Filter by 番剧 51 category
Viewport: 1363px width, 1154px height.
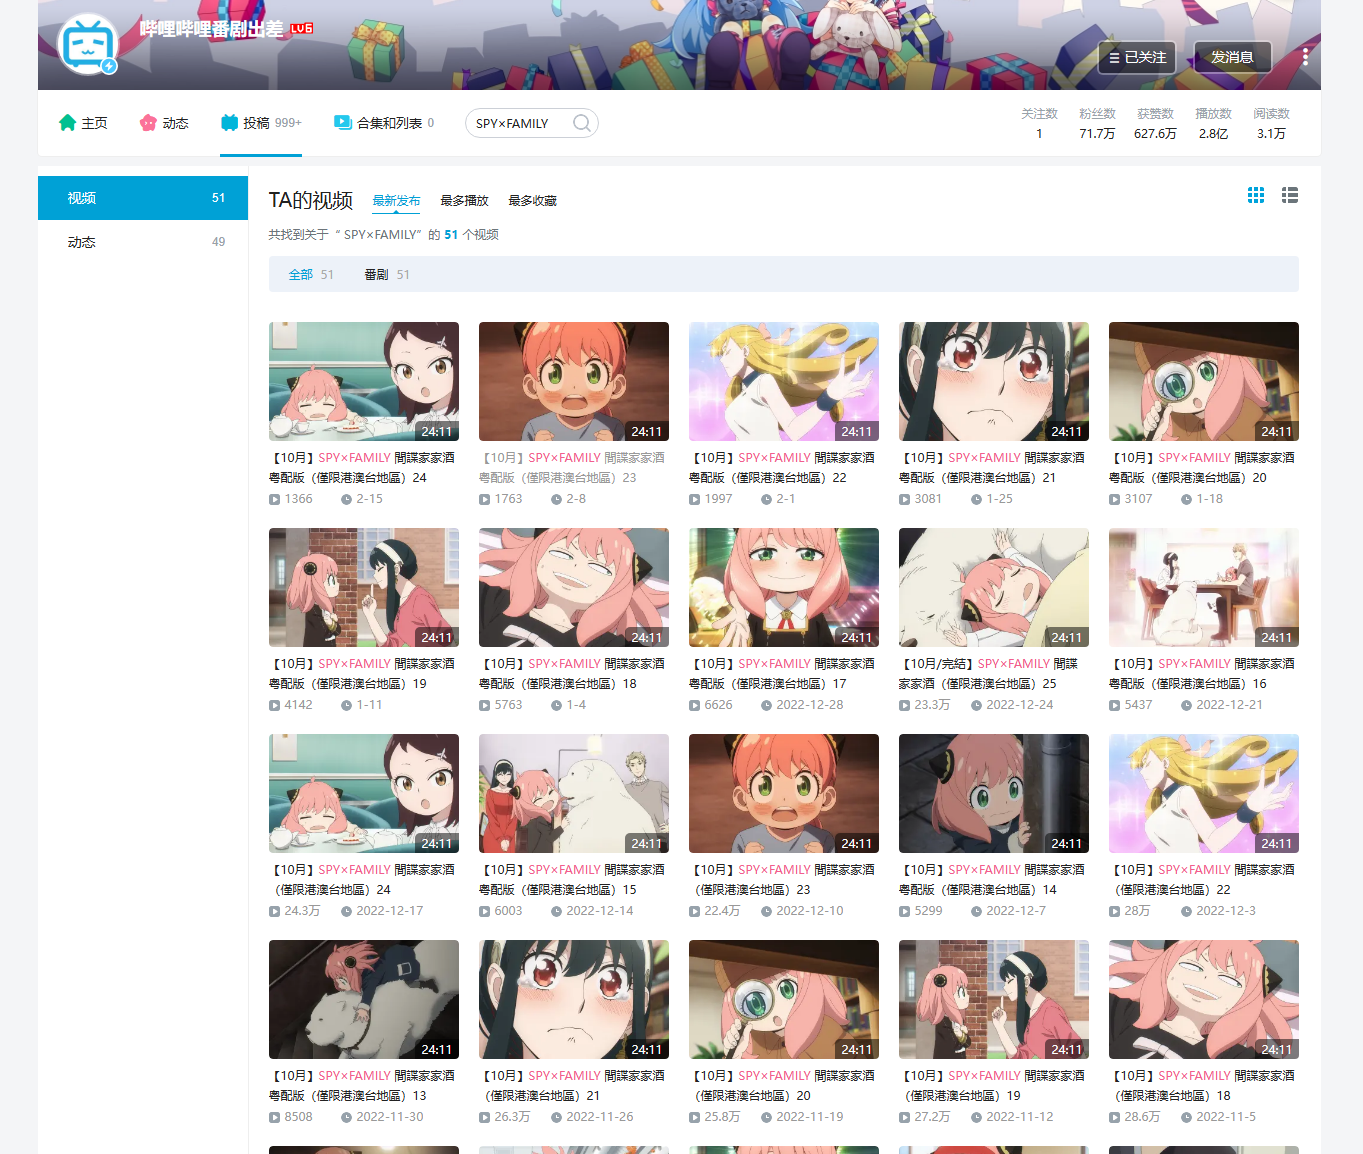[387, 274]
